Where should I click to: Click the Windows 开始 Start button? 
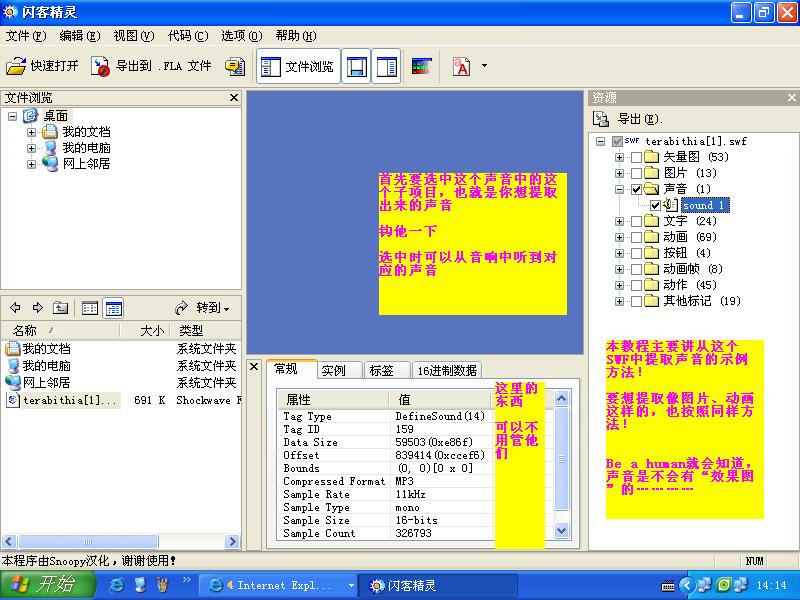click(x=47, y=585)
